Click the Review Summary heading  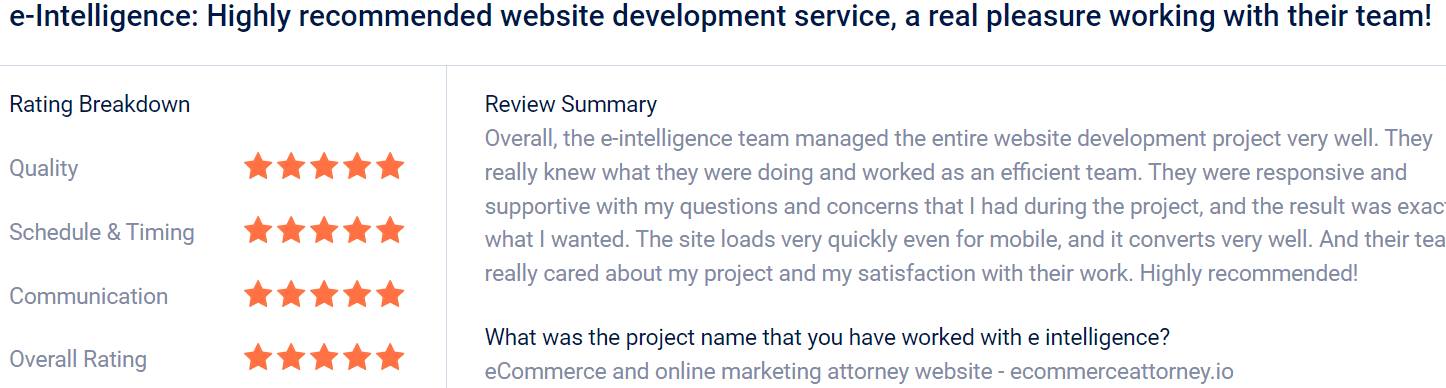[571, 104]
